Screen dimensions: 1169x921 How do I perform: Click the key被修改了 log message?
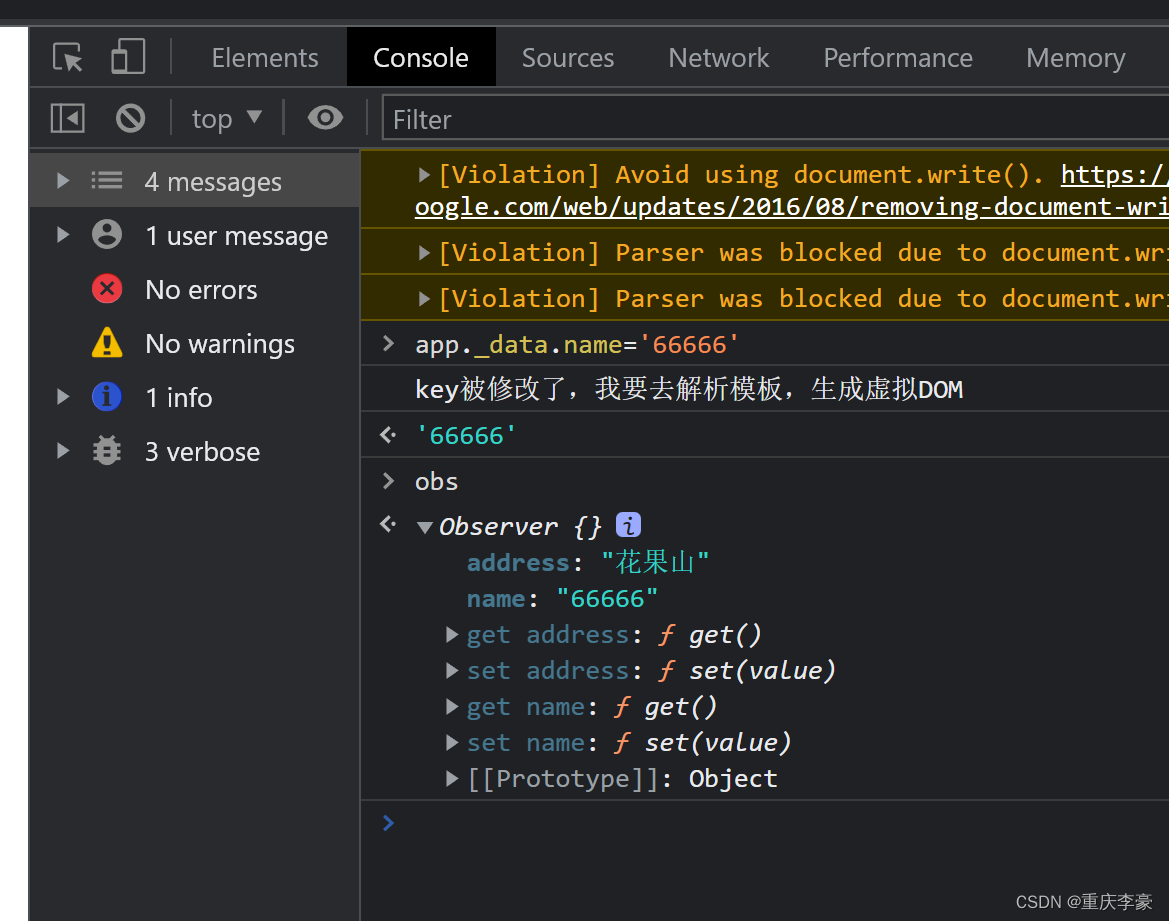pyautogui.click(x=689, y=389)
